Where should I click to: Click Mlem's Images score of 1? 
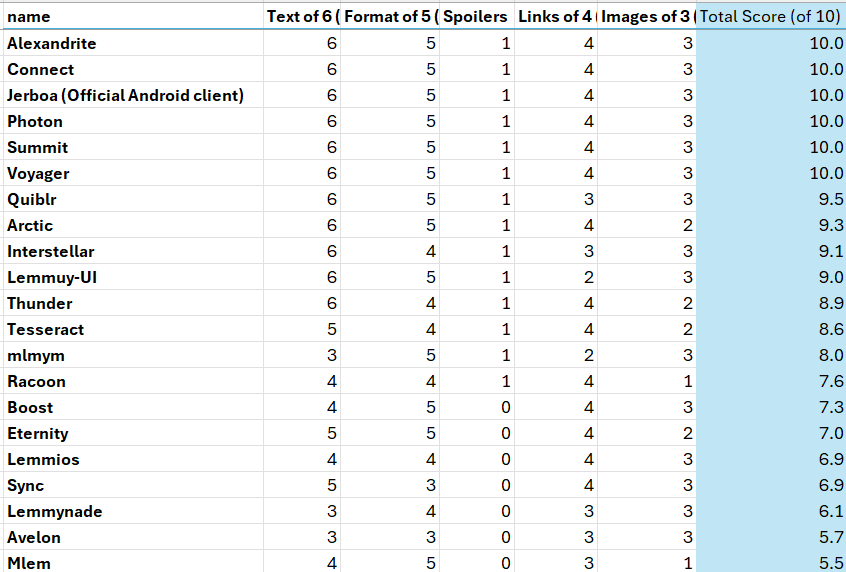coord(647,561)
